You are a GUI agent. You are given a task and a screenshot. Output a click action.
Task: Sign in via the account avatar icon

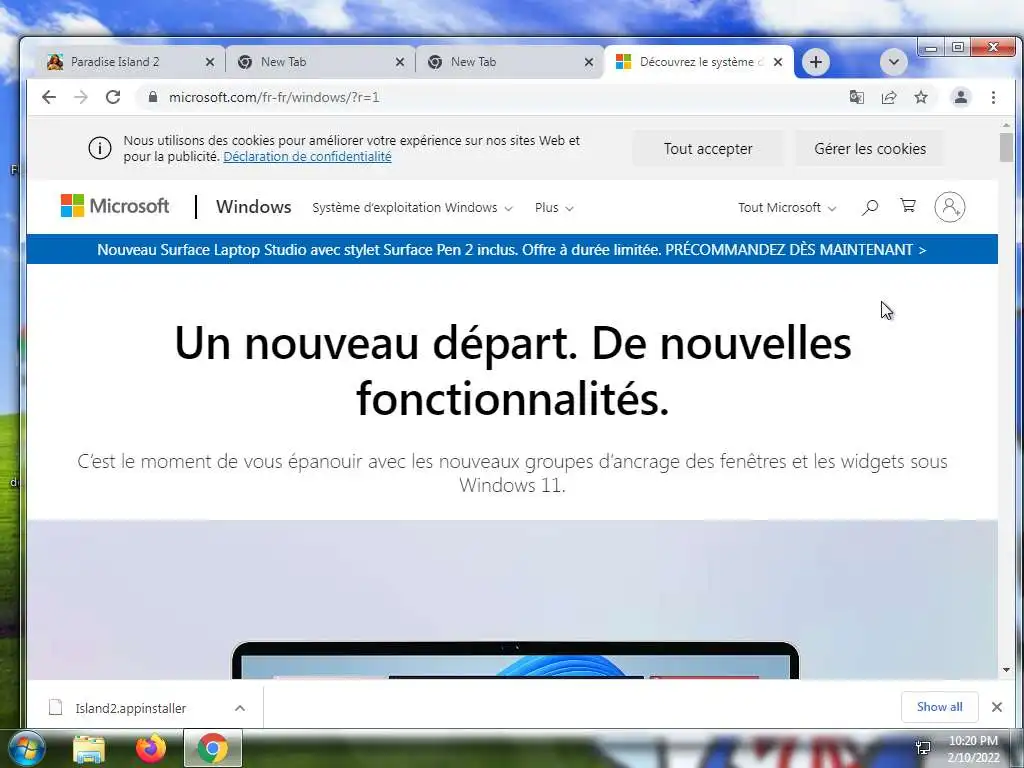pos(950,207)
